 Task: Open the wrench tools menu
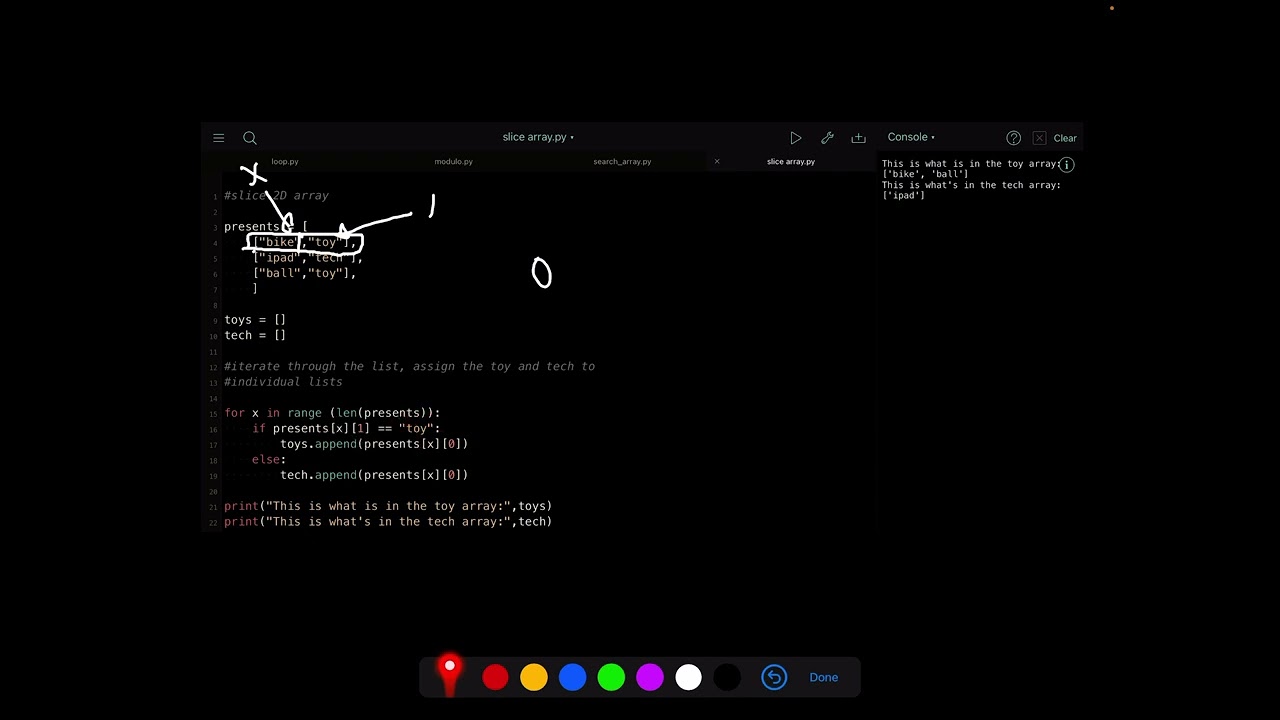(827, 138)
